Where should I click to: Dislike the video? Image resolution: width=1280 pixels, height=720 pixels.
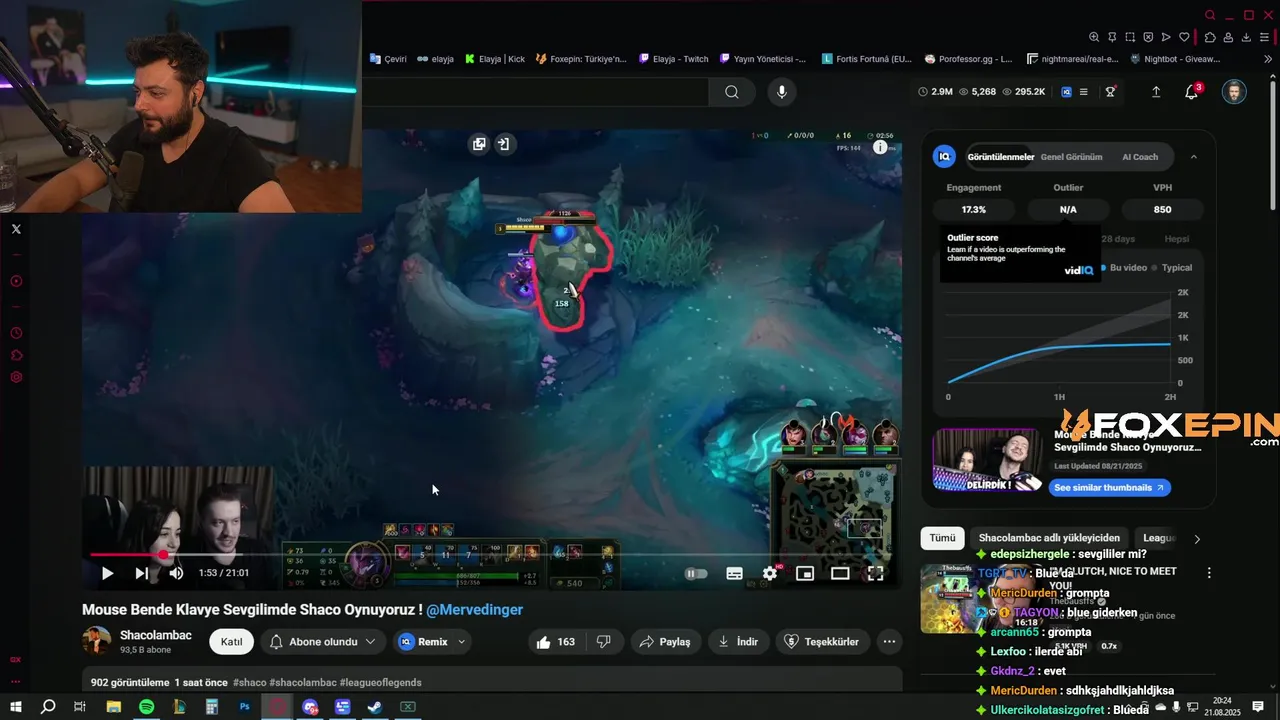[x=604, y=642]
